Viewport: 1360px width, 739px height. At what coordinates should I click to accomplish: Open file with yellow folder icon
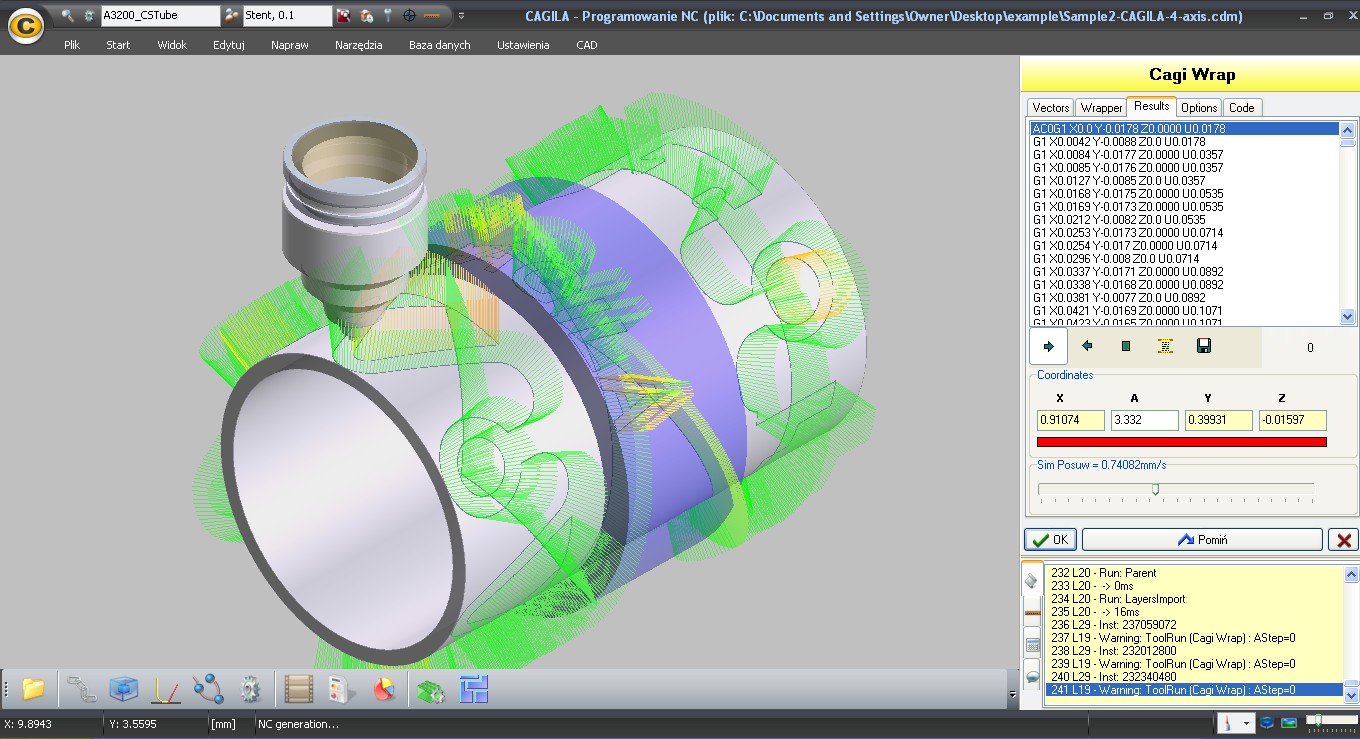point(34,689)
